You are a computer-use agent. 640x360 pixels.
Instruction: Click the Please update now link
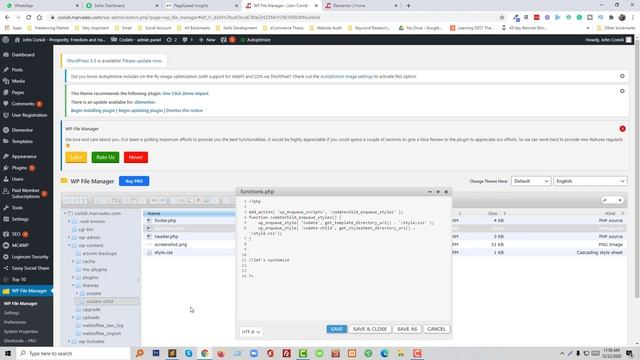142,61
